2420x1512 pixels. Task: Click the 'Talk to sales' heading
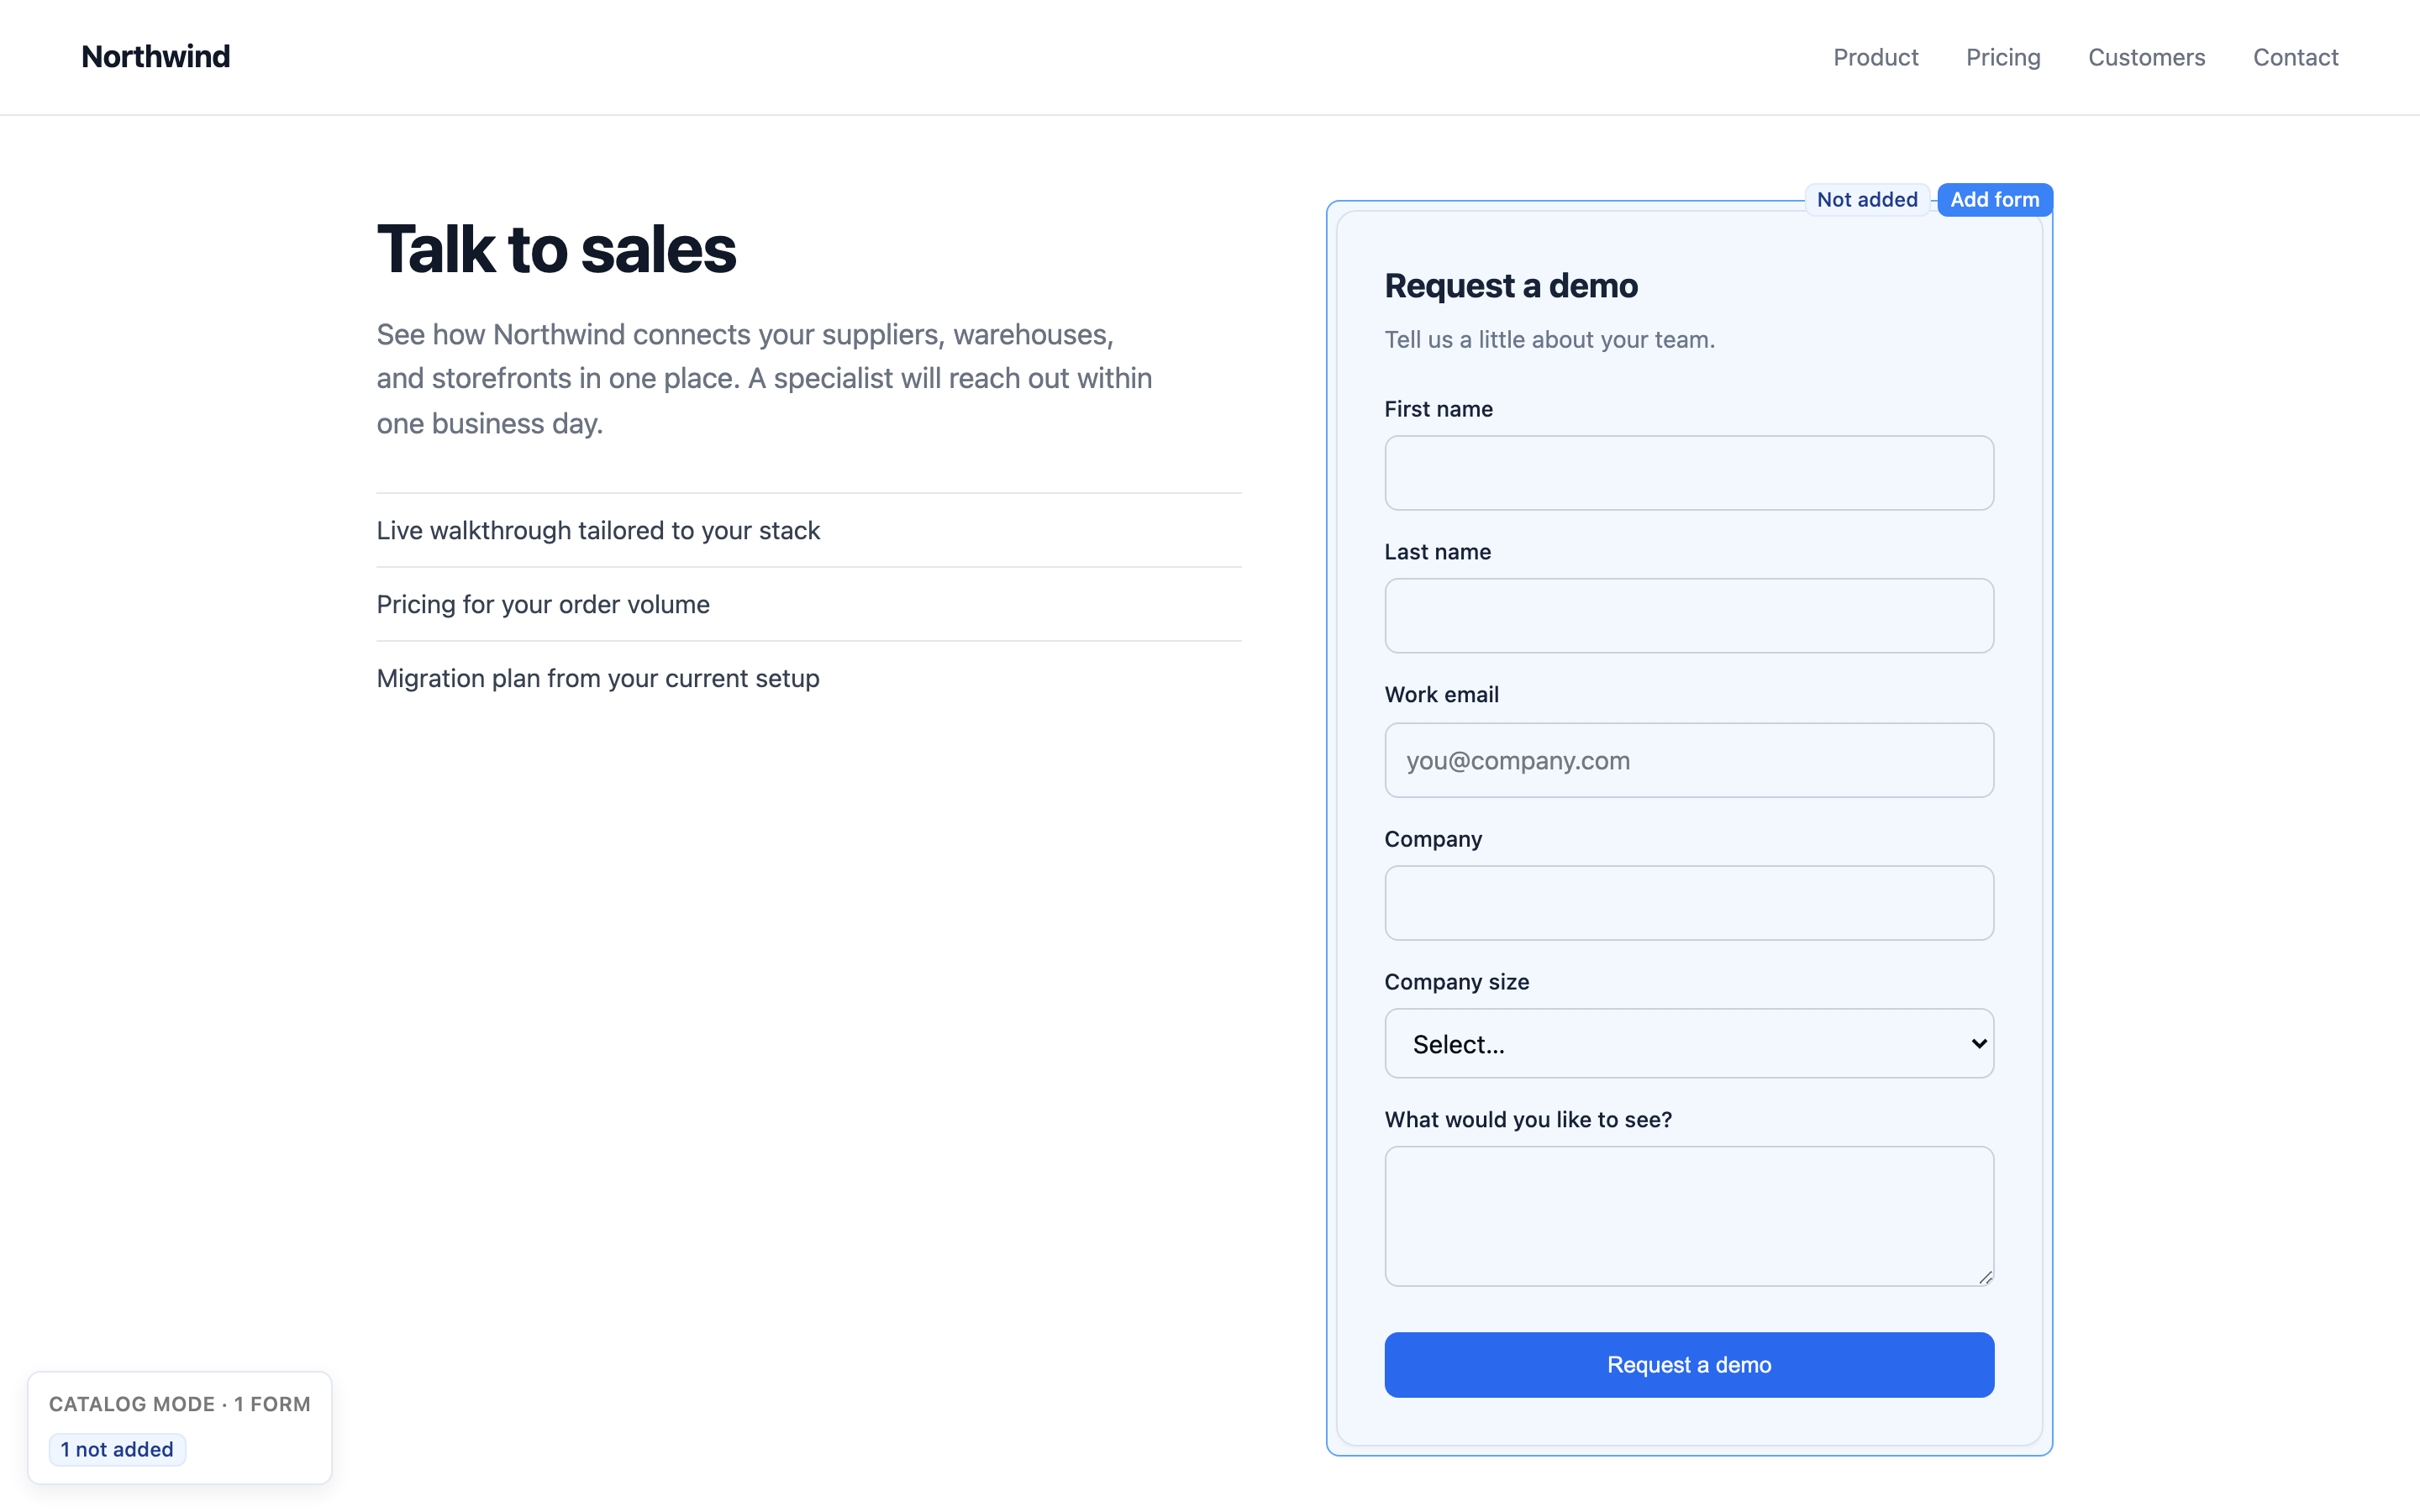pyautogui.click(x=556, y=249)
